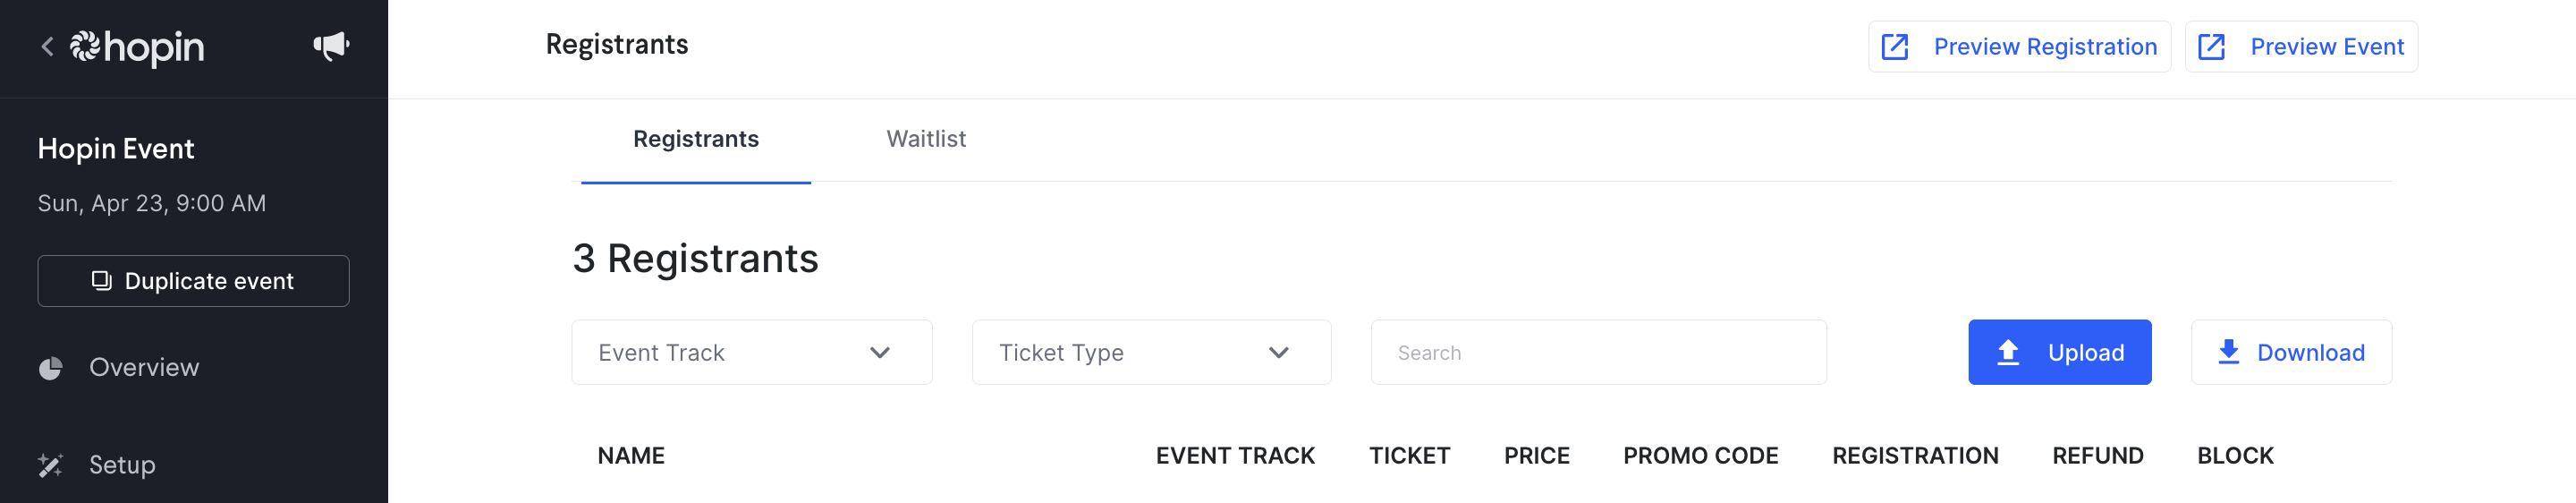The image size is (2576, 503).
Task: Click the back chevron beside the hopin logo
Action: pyautogui.click(x=47, y=47)
